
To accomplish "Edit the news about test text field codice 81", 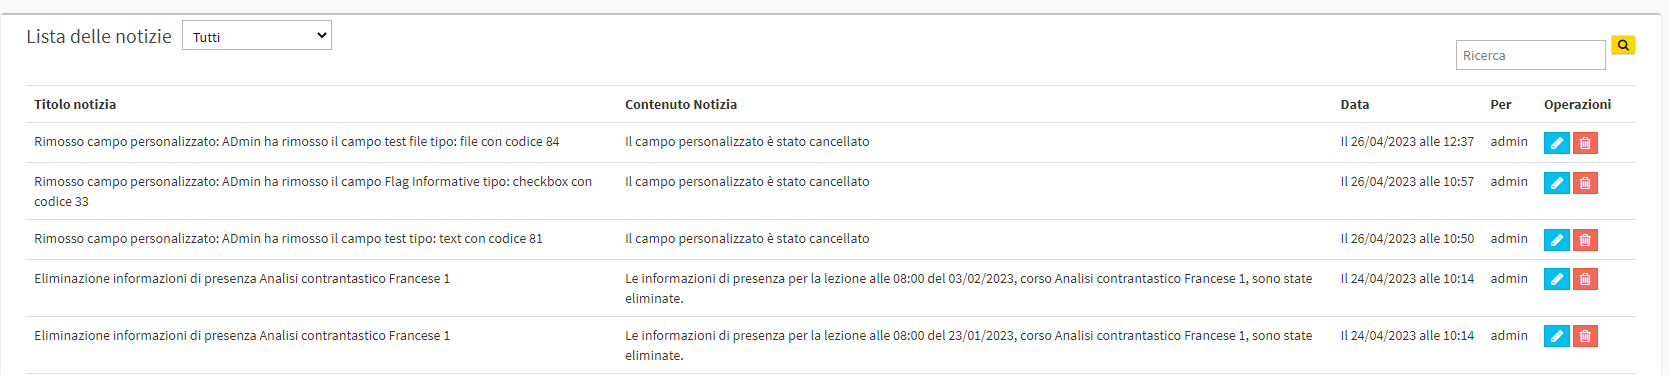I will point(1556,240).
